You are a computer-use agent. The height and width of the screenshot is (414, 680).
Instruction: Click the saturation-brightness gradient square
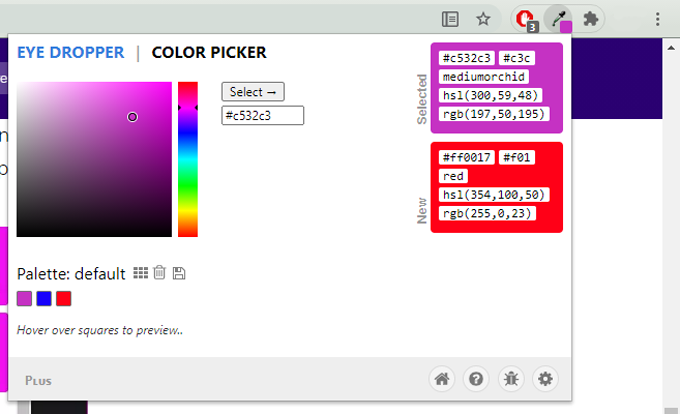[x=94, y=159]
